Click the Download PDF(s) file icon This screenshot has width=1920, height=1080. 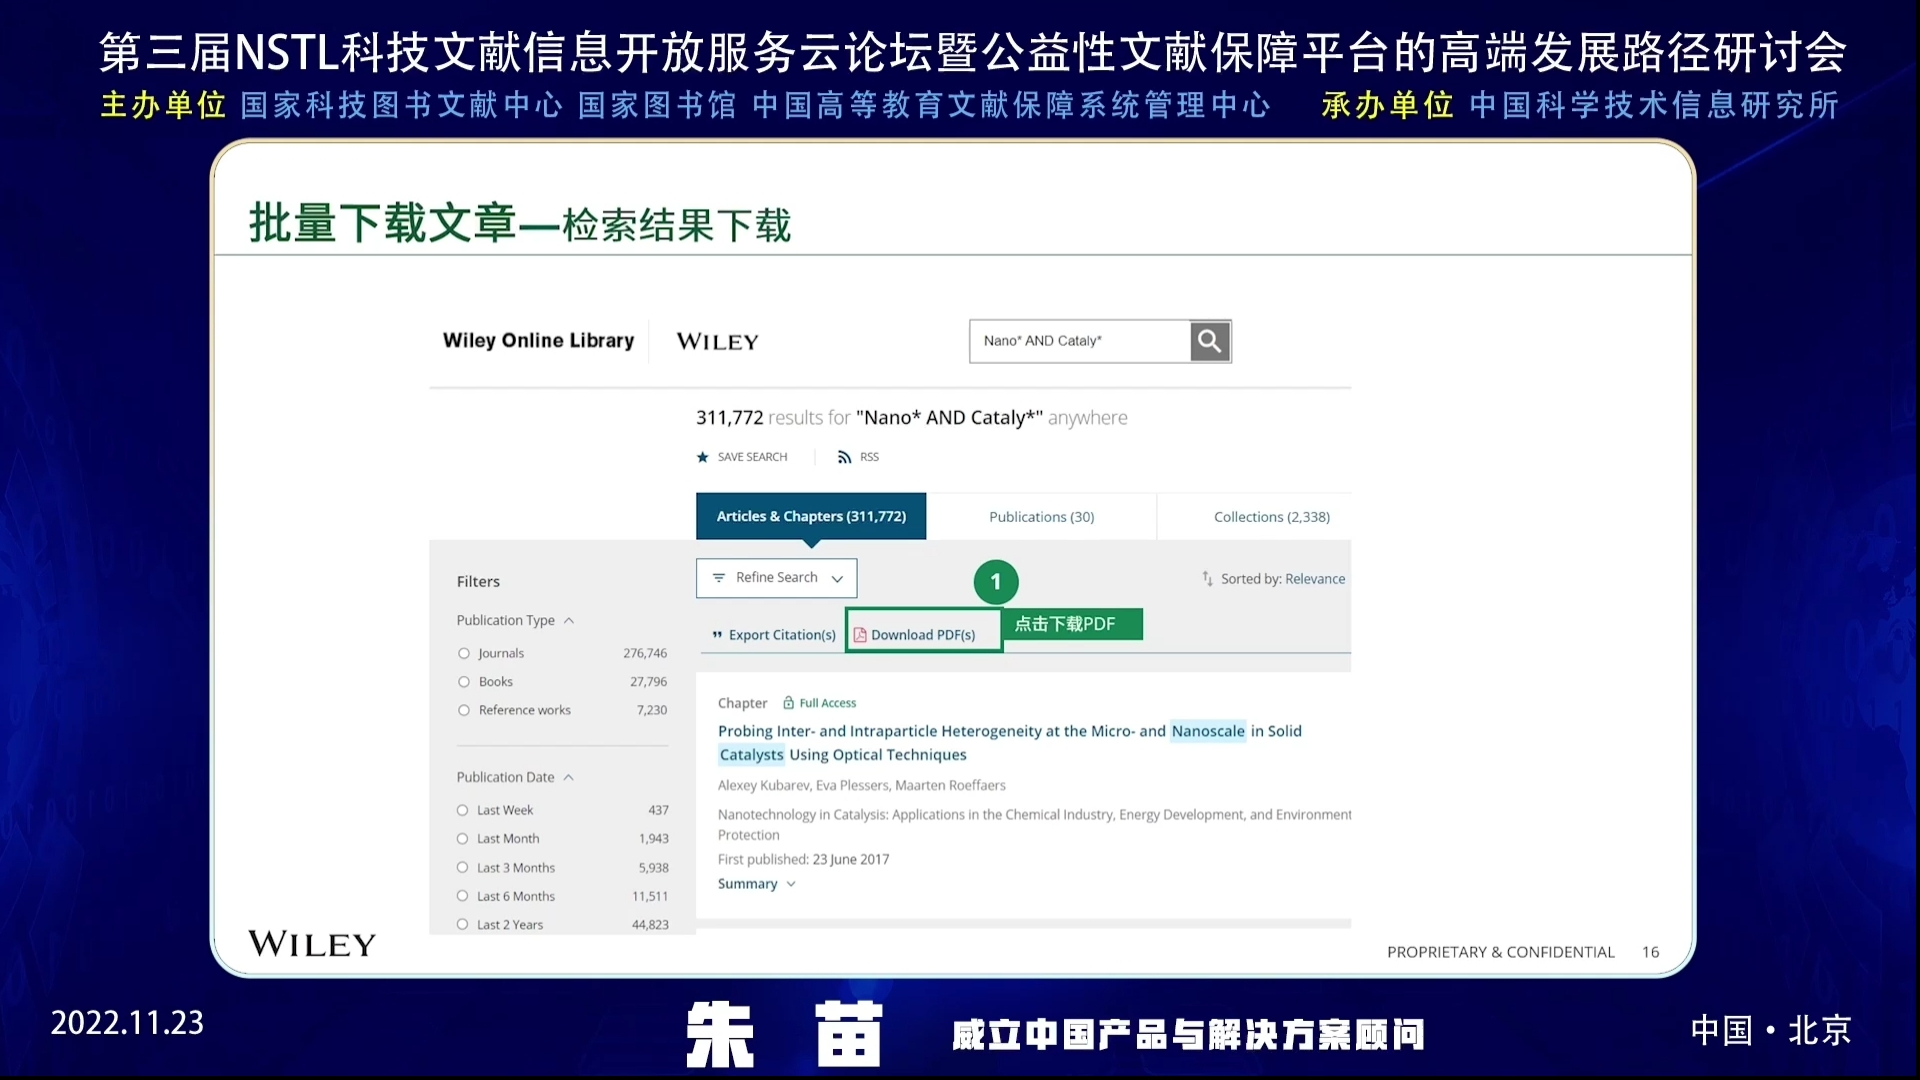click(860, 635)
